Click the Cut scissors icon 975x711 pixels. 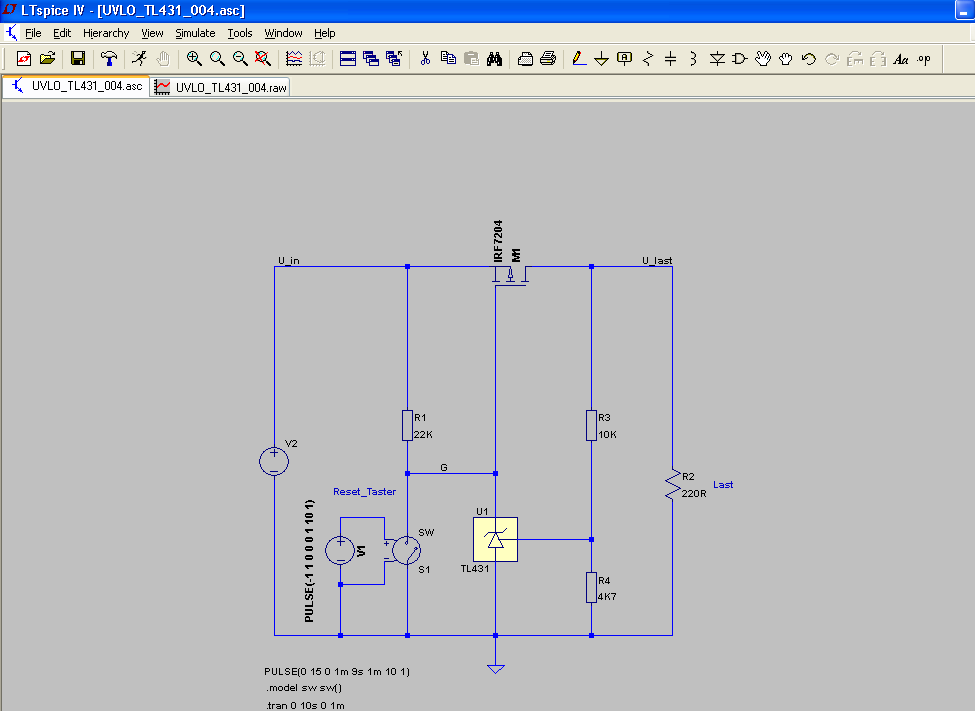click(x=425, y=58)
